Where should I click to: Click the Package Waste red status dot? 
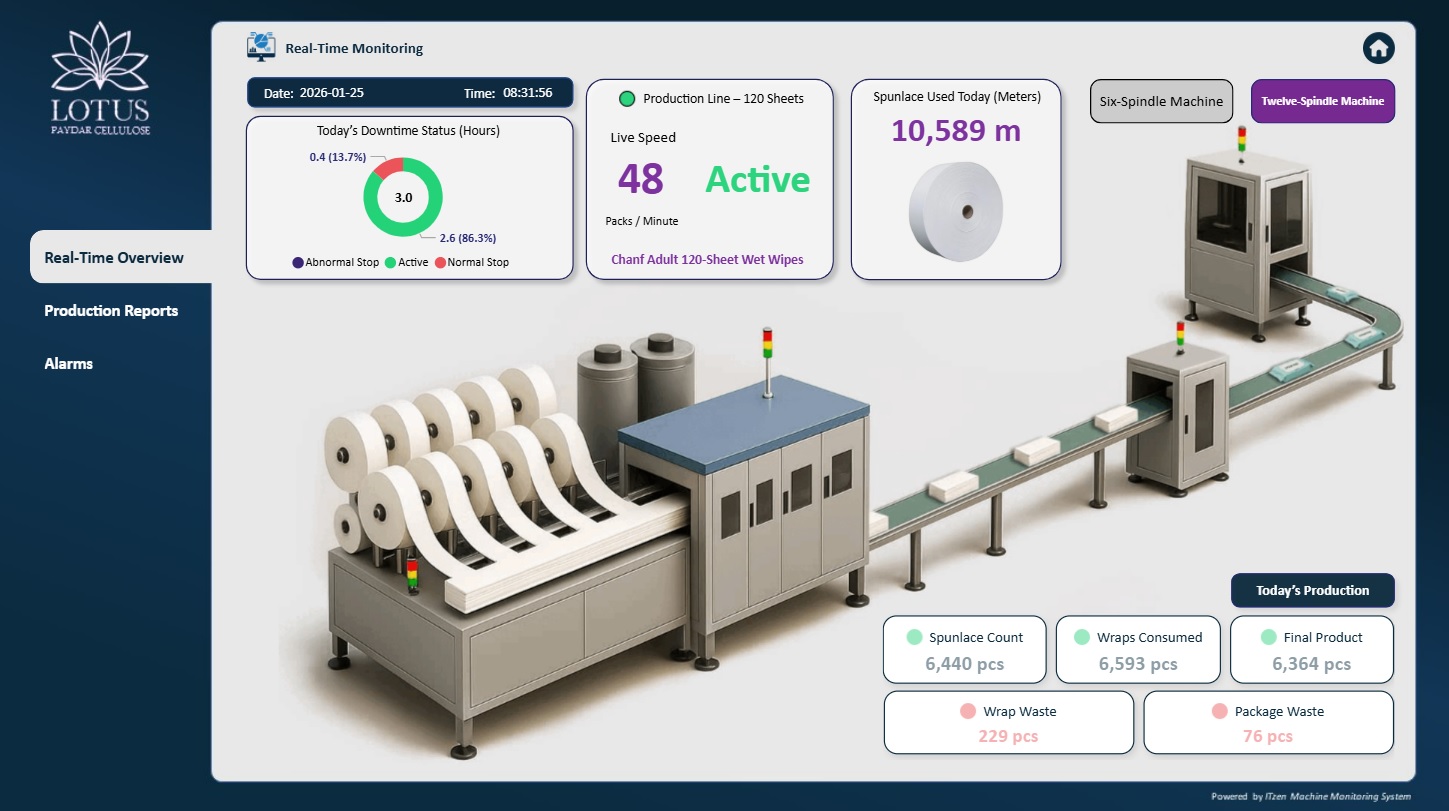coord(1218,711)
